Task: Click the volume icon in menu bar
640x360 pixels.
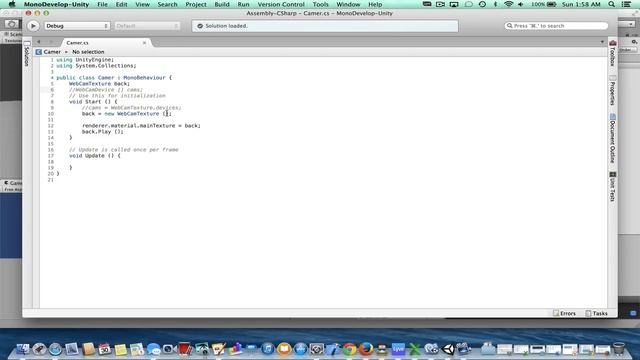Action: point(520,4)
